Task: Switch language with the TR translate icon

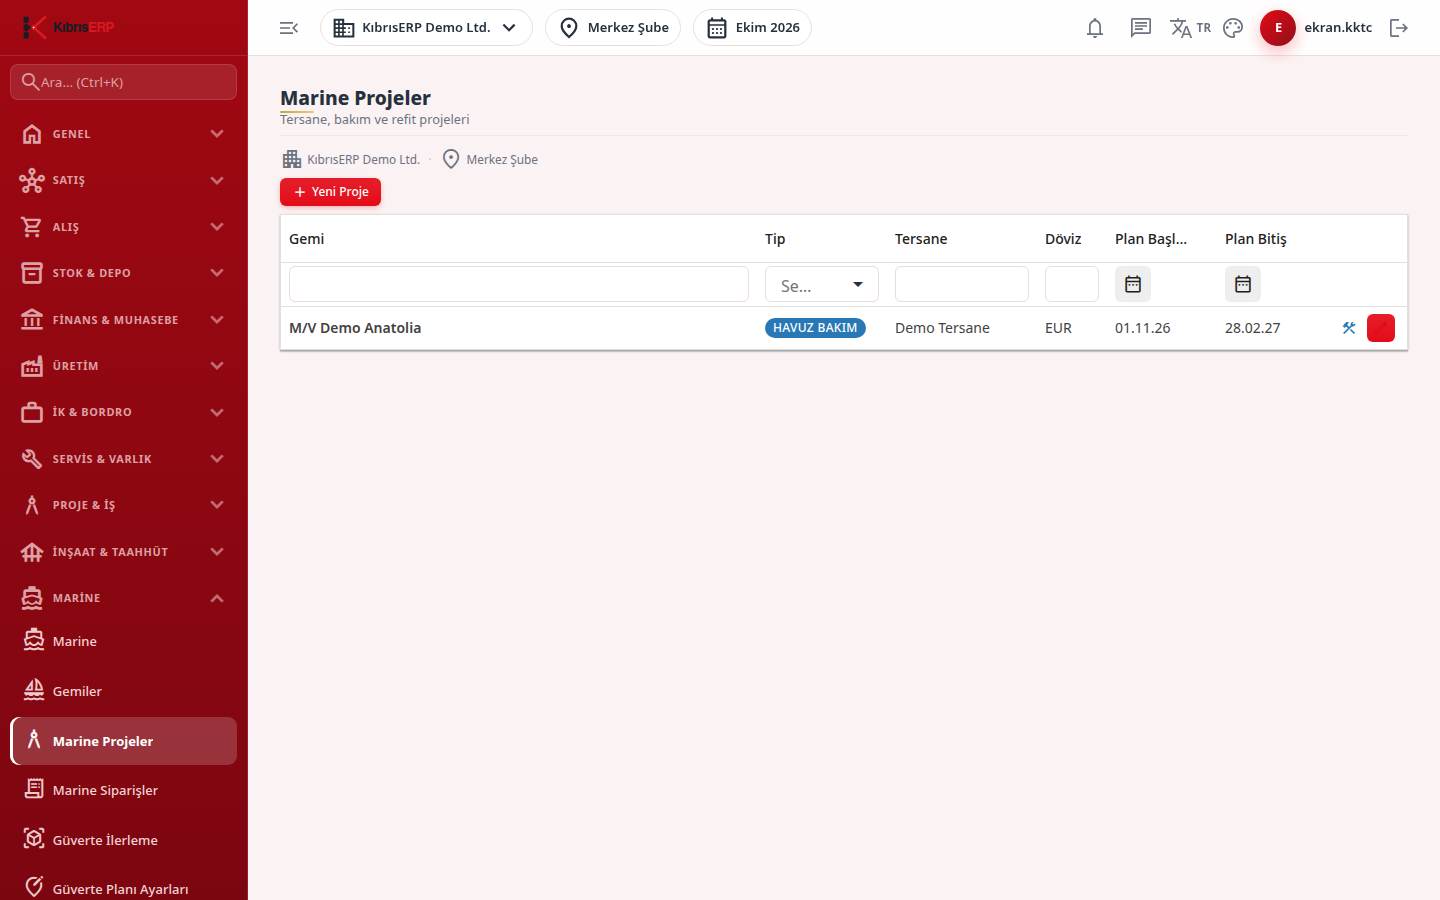Action: [1190, 28]
